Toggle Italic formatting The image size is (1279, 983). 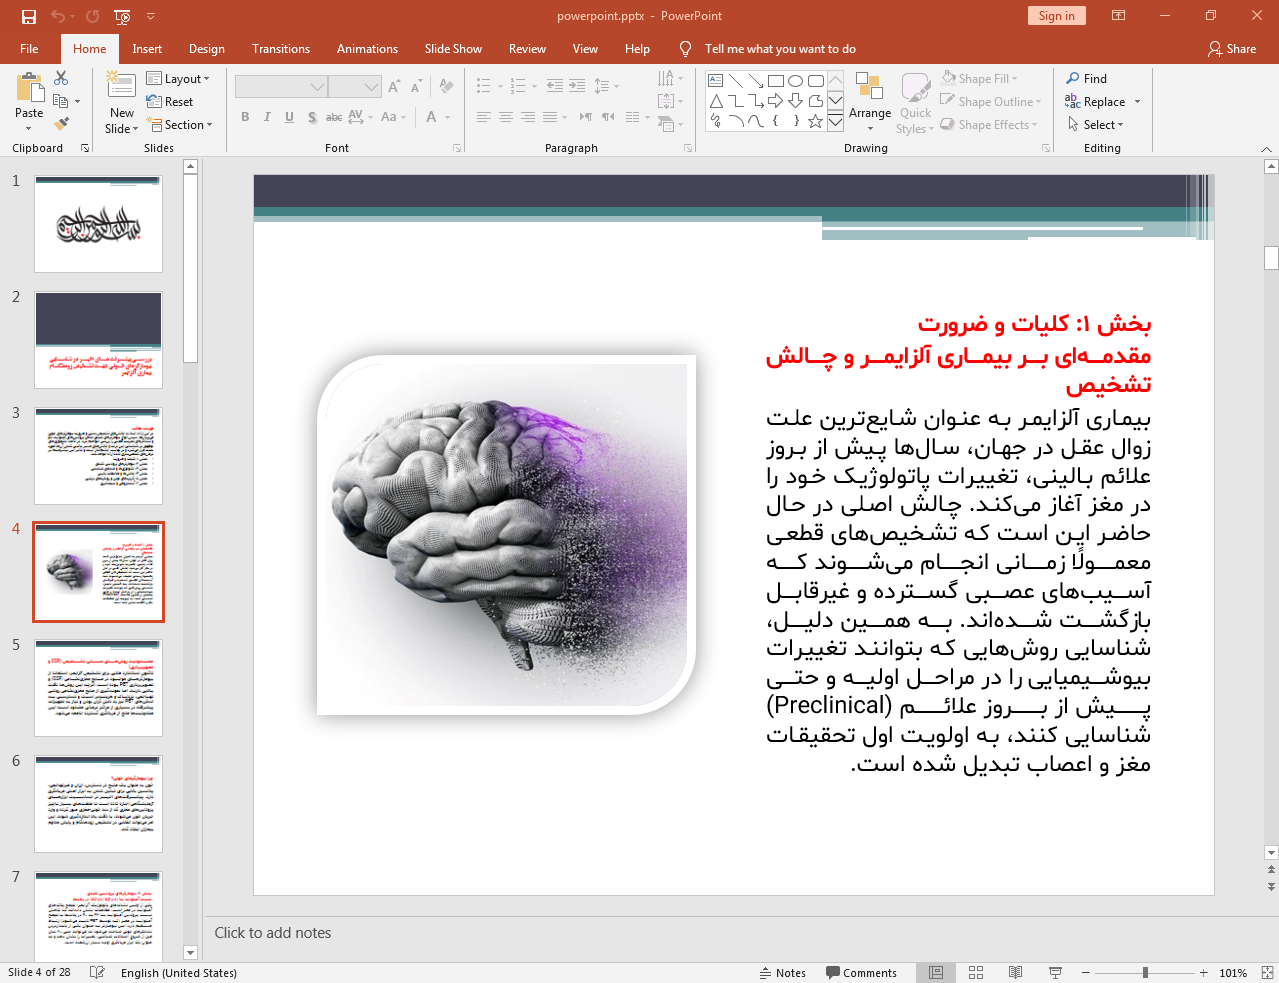[x=267, y=117]
